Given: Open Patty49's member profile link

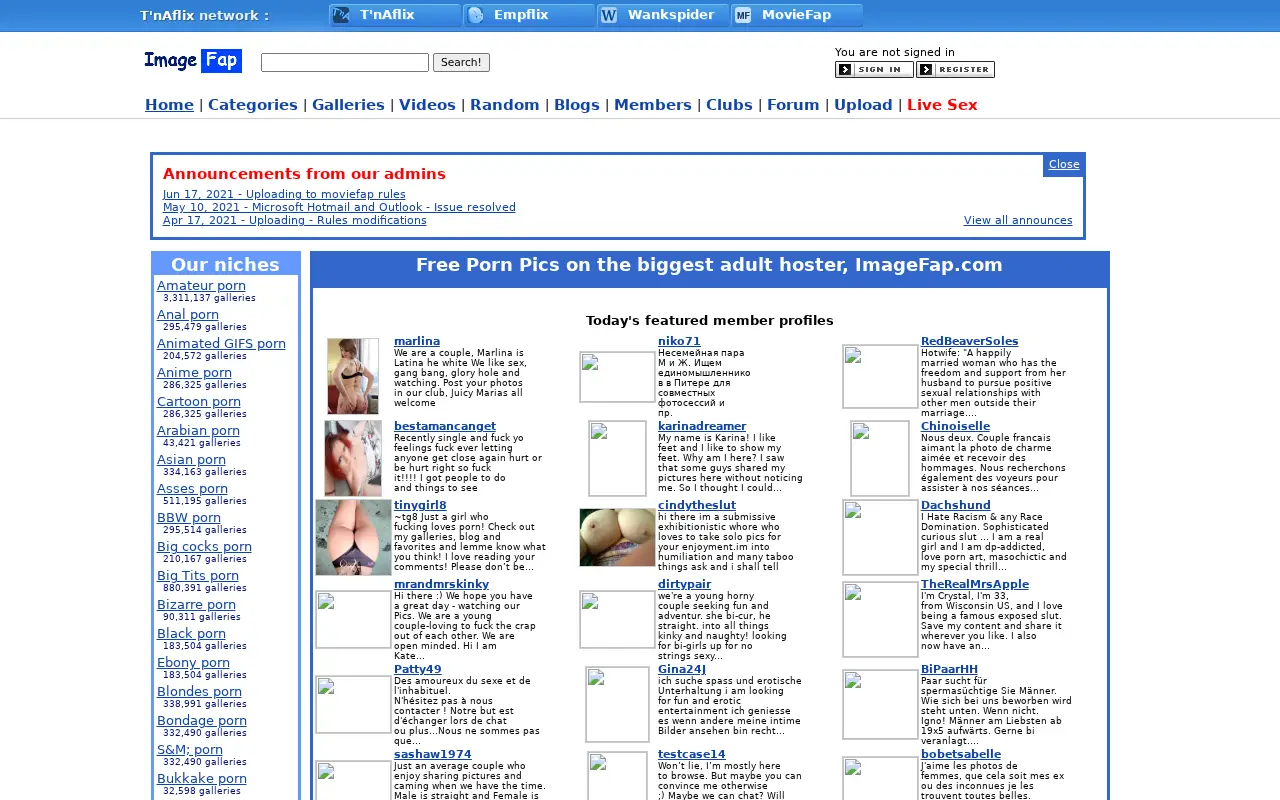Looking at the screenshot, I should coord(418,669).
